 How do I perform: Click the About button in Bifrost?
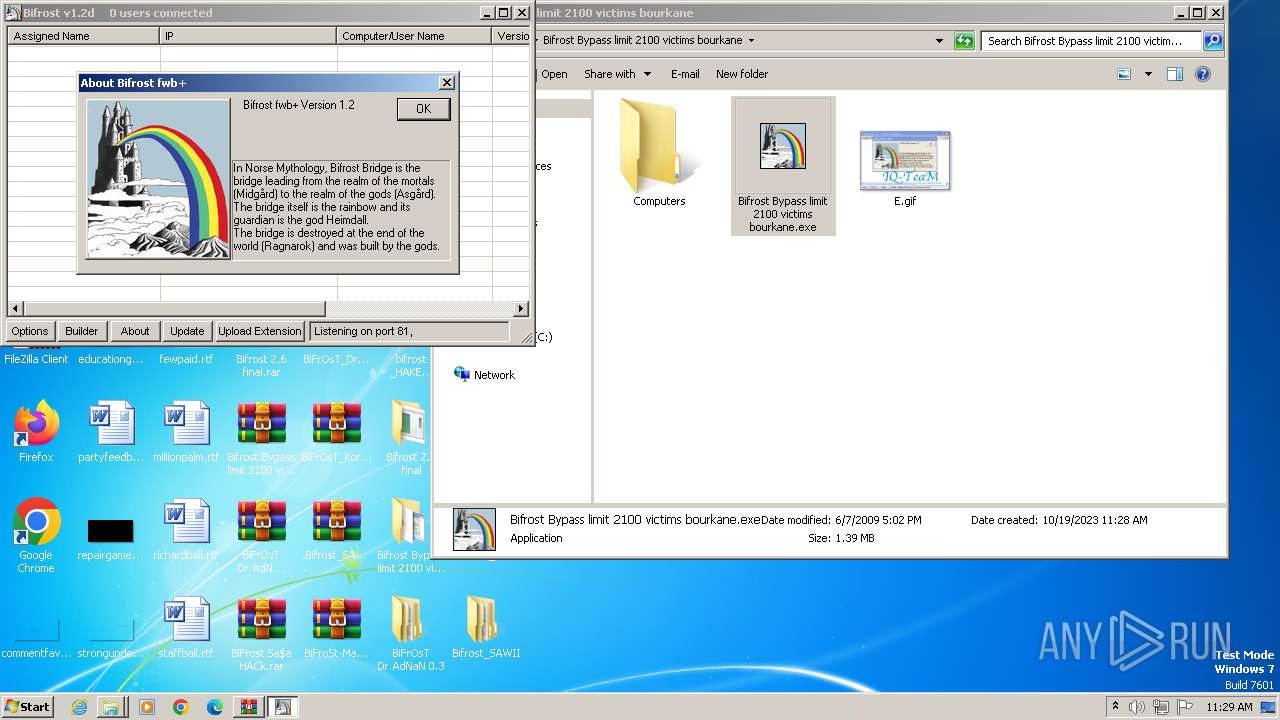135,331
